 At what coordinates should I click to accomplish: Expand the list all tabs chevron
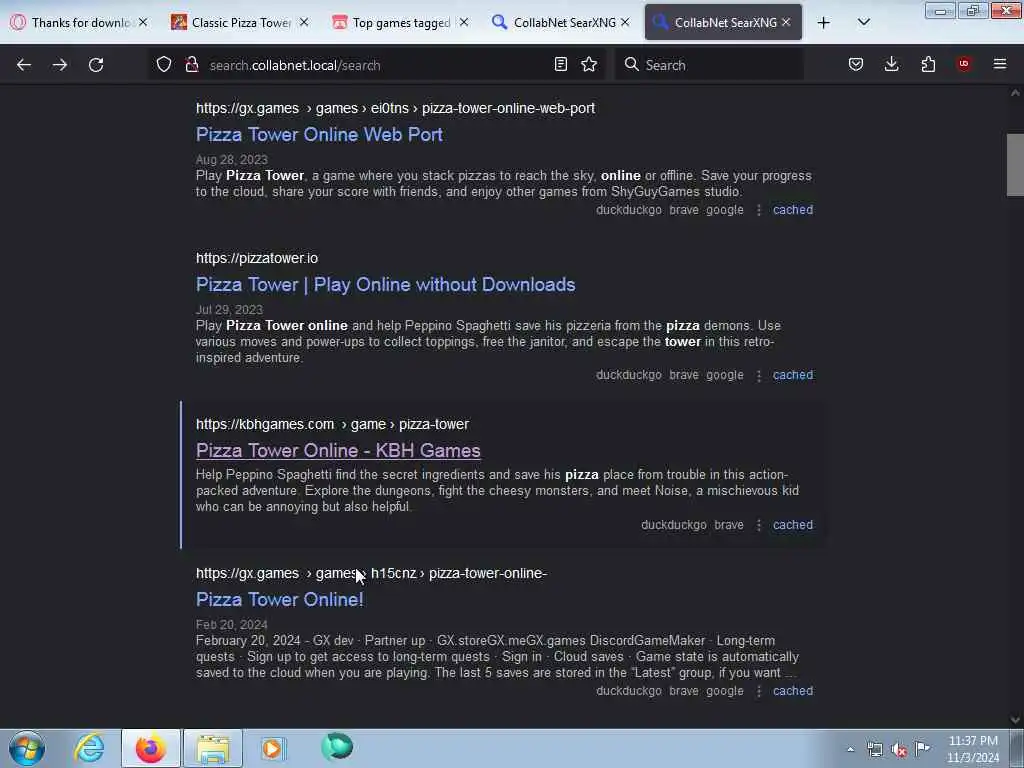tap(863, 22)
